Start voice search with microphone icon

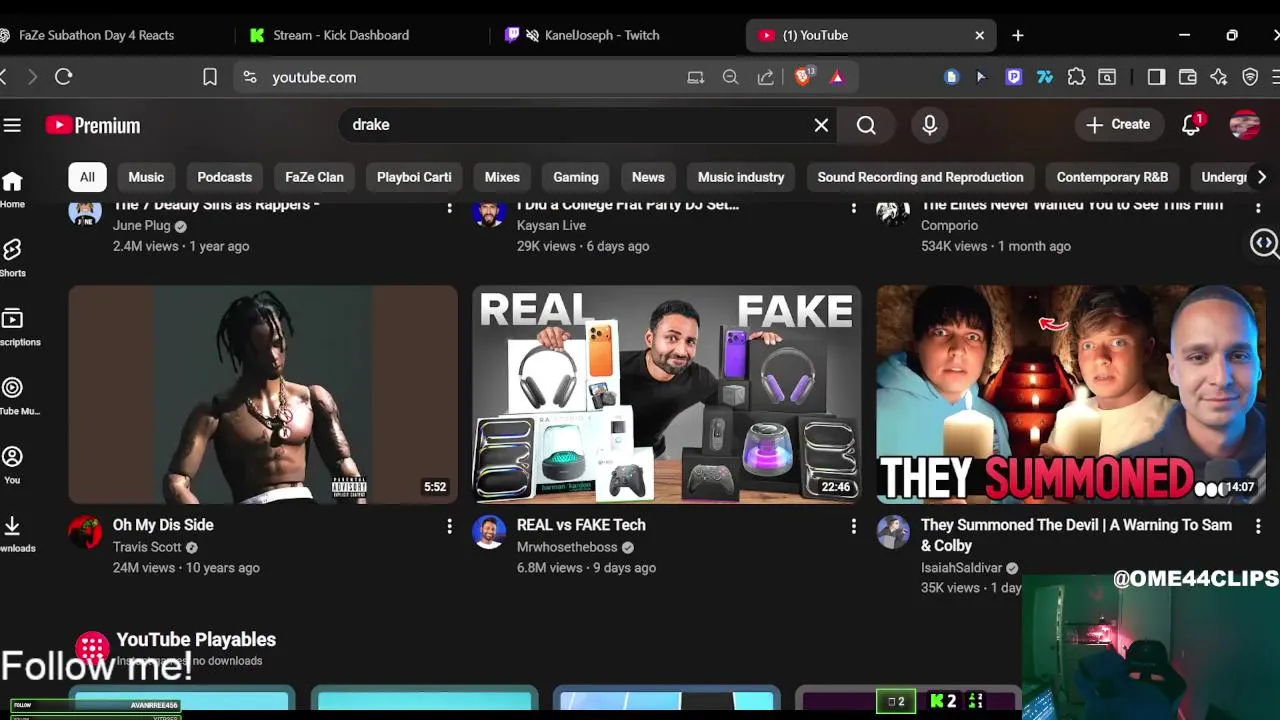[x=930, y=125]
